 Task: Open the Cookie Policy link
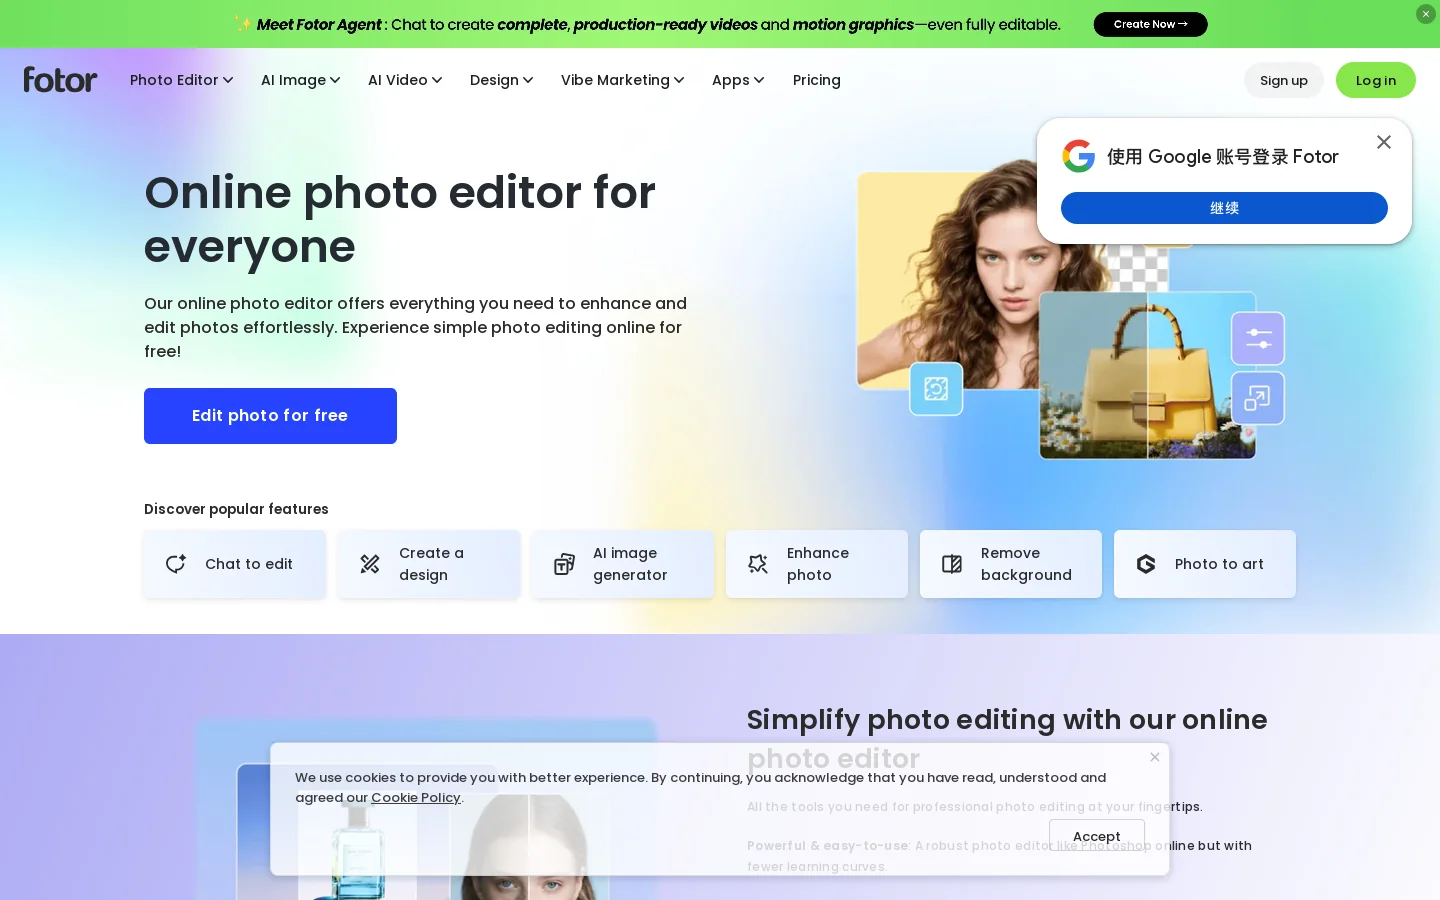(416, 797)
